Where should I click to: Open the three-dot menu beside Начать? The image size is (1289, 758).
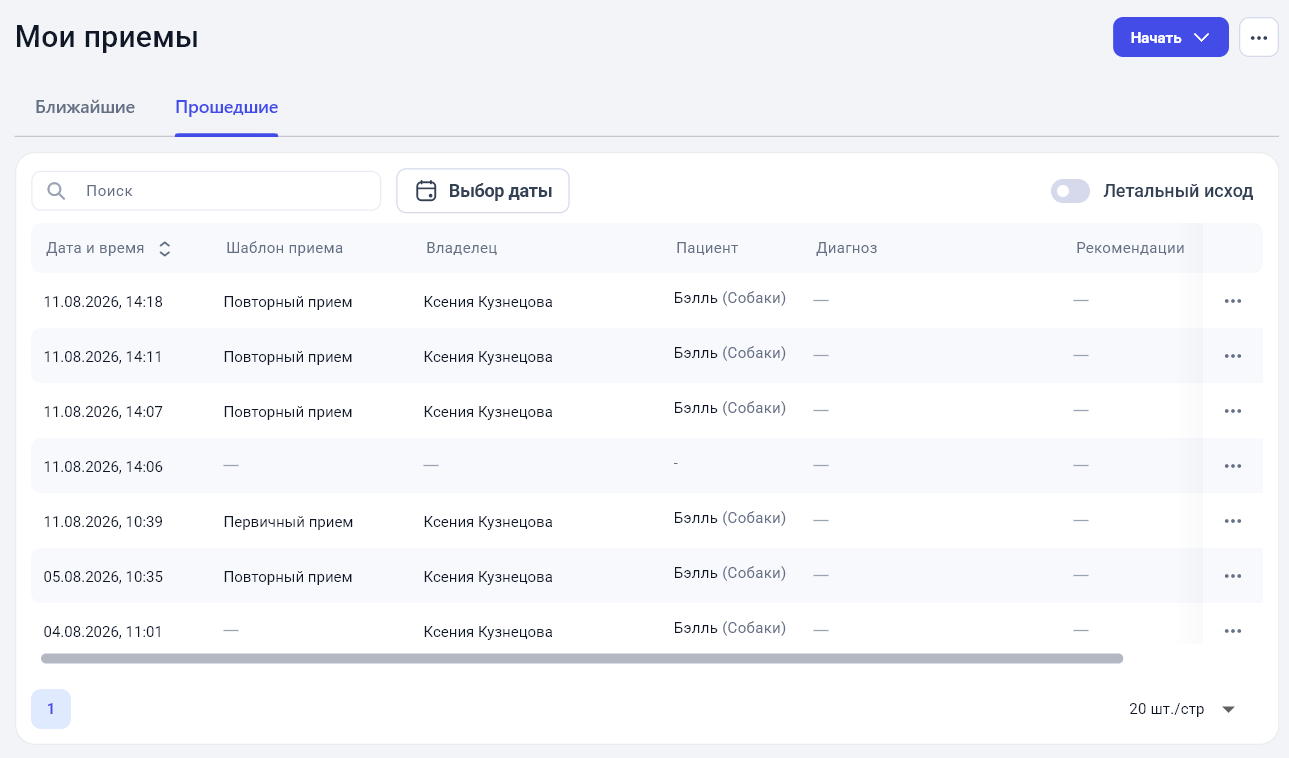(x=1258, y=37)
